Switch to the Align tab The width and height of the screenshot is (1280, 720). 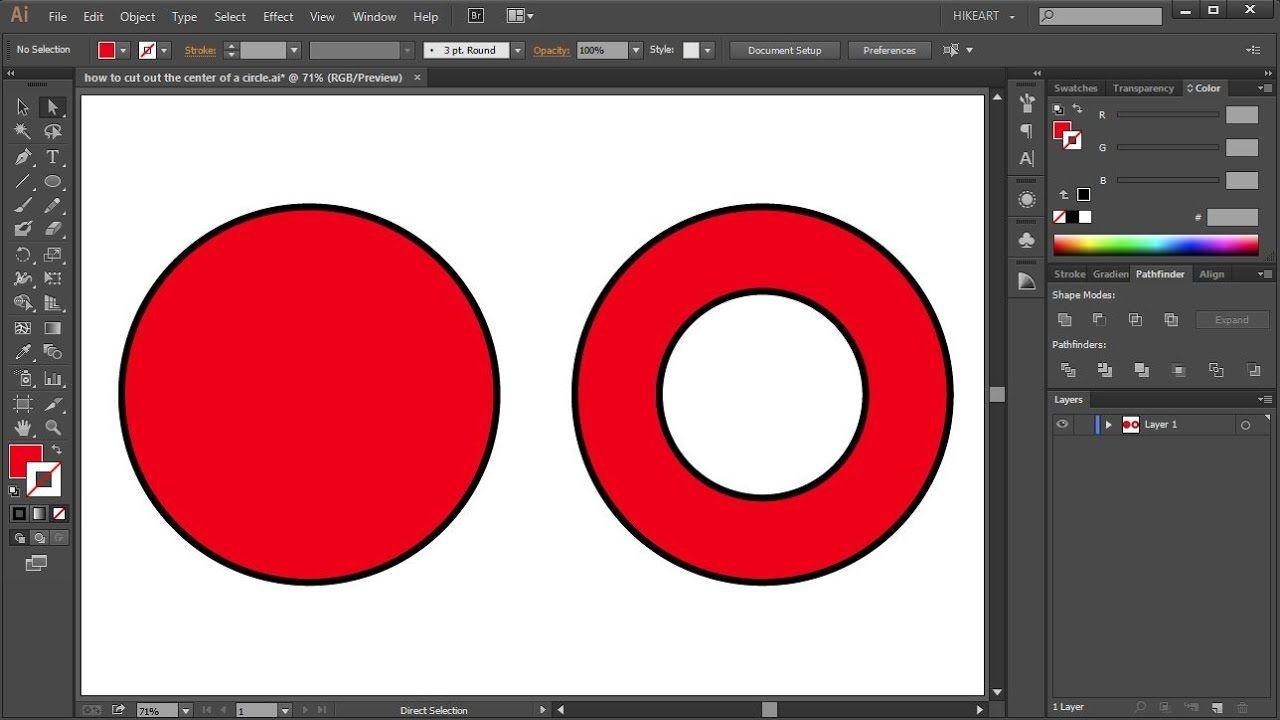tap(1211, 273)
